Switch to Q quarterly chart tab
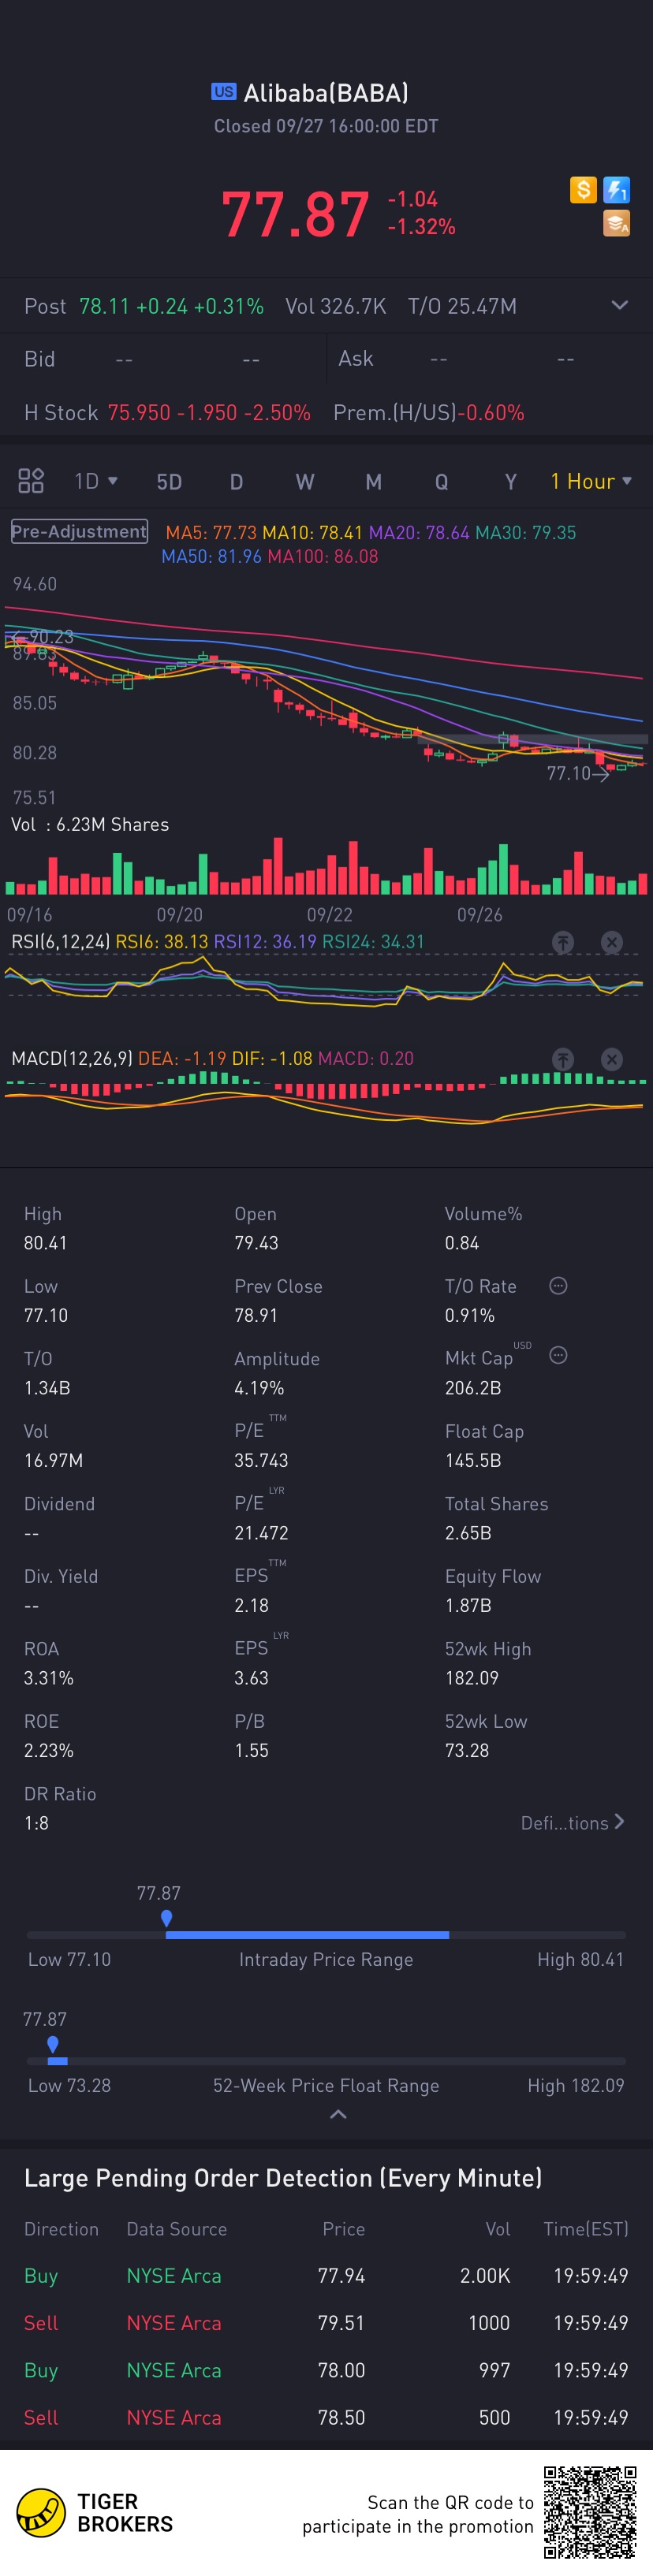This screenshot has height=2576, width=653. (x=441, y=482)
